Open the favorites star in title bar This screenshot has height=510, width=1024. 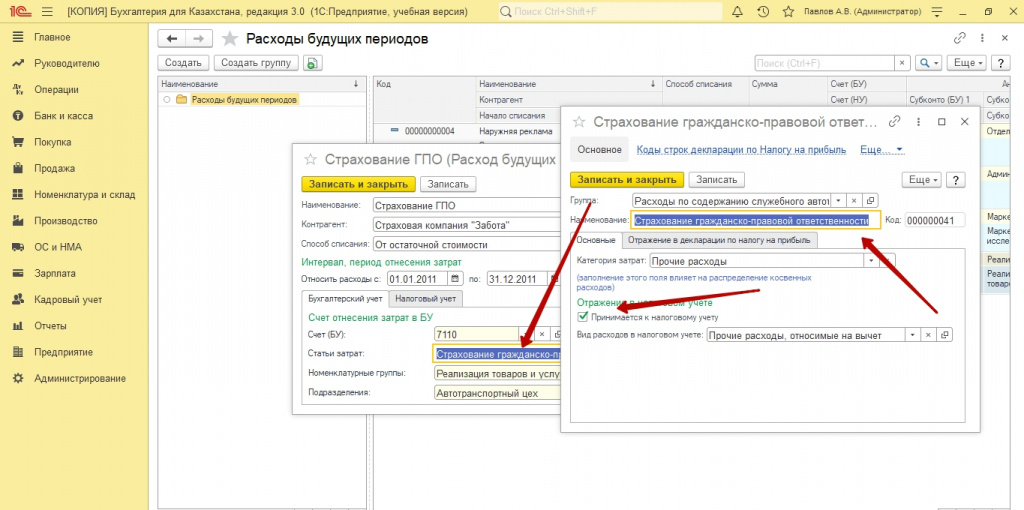[788, 12]
